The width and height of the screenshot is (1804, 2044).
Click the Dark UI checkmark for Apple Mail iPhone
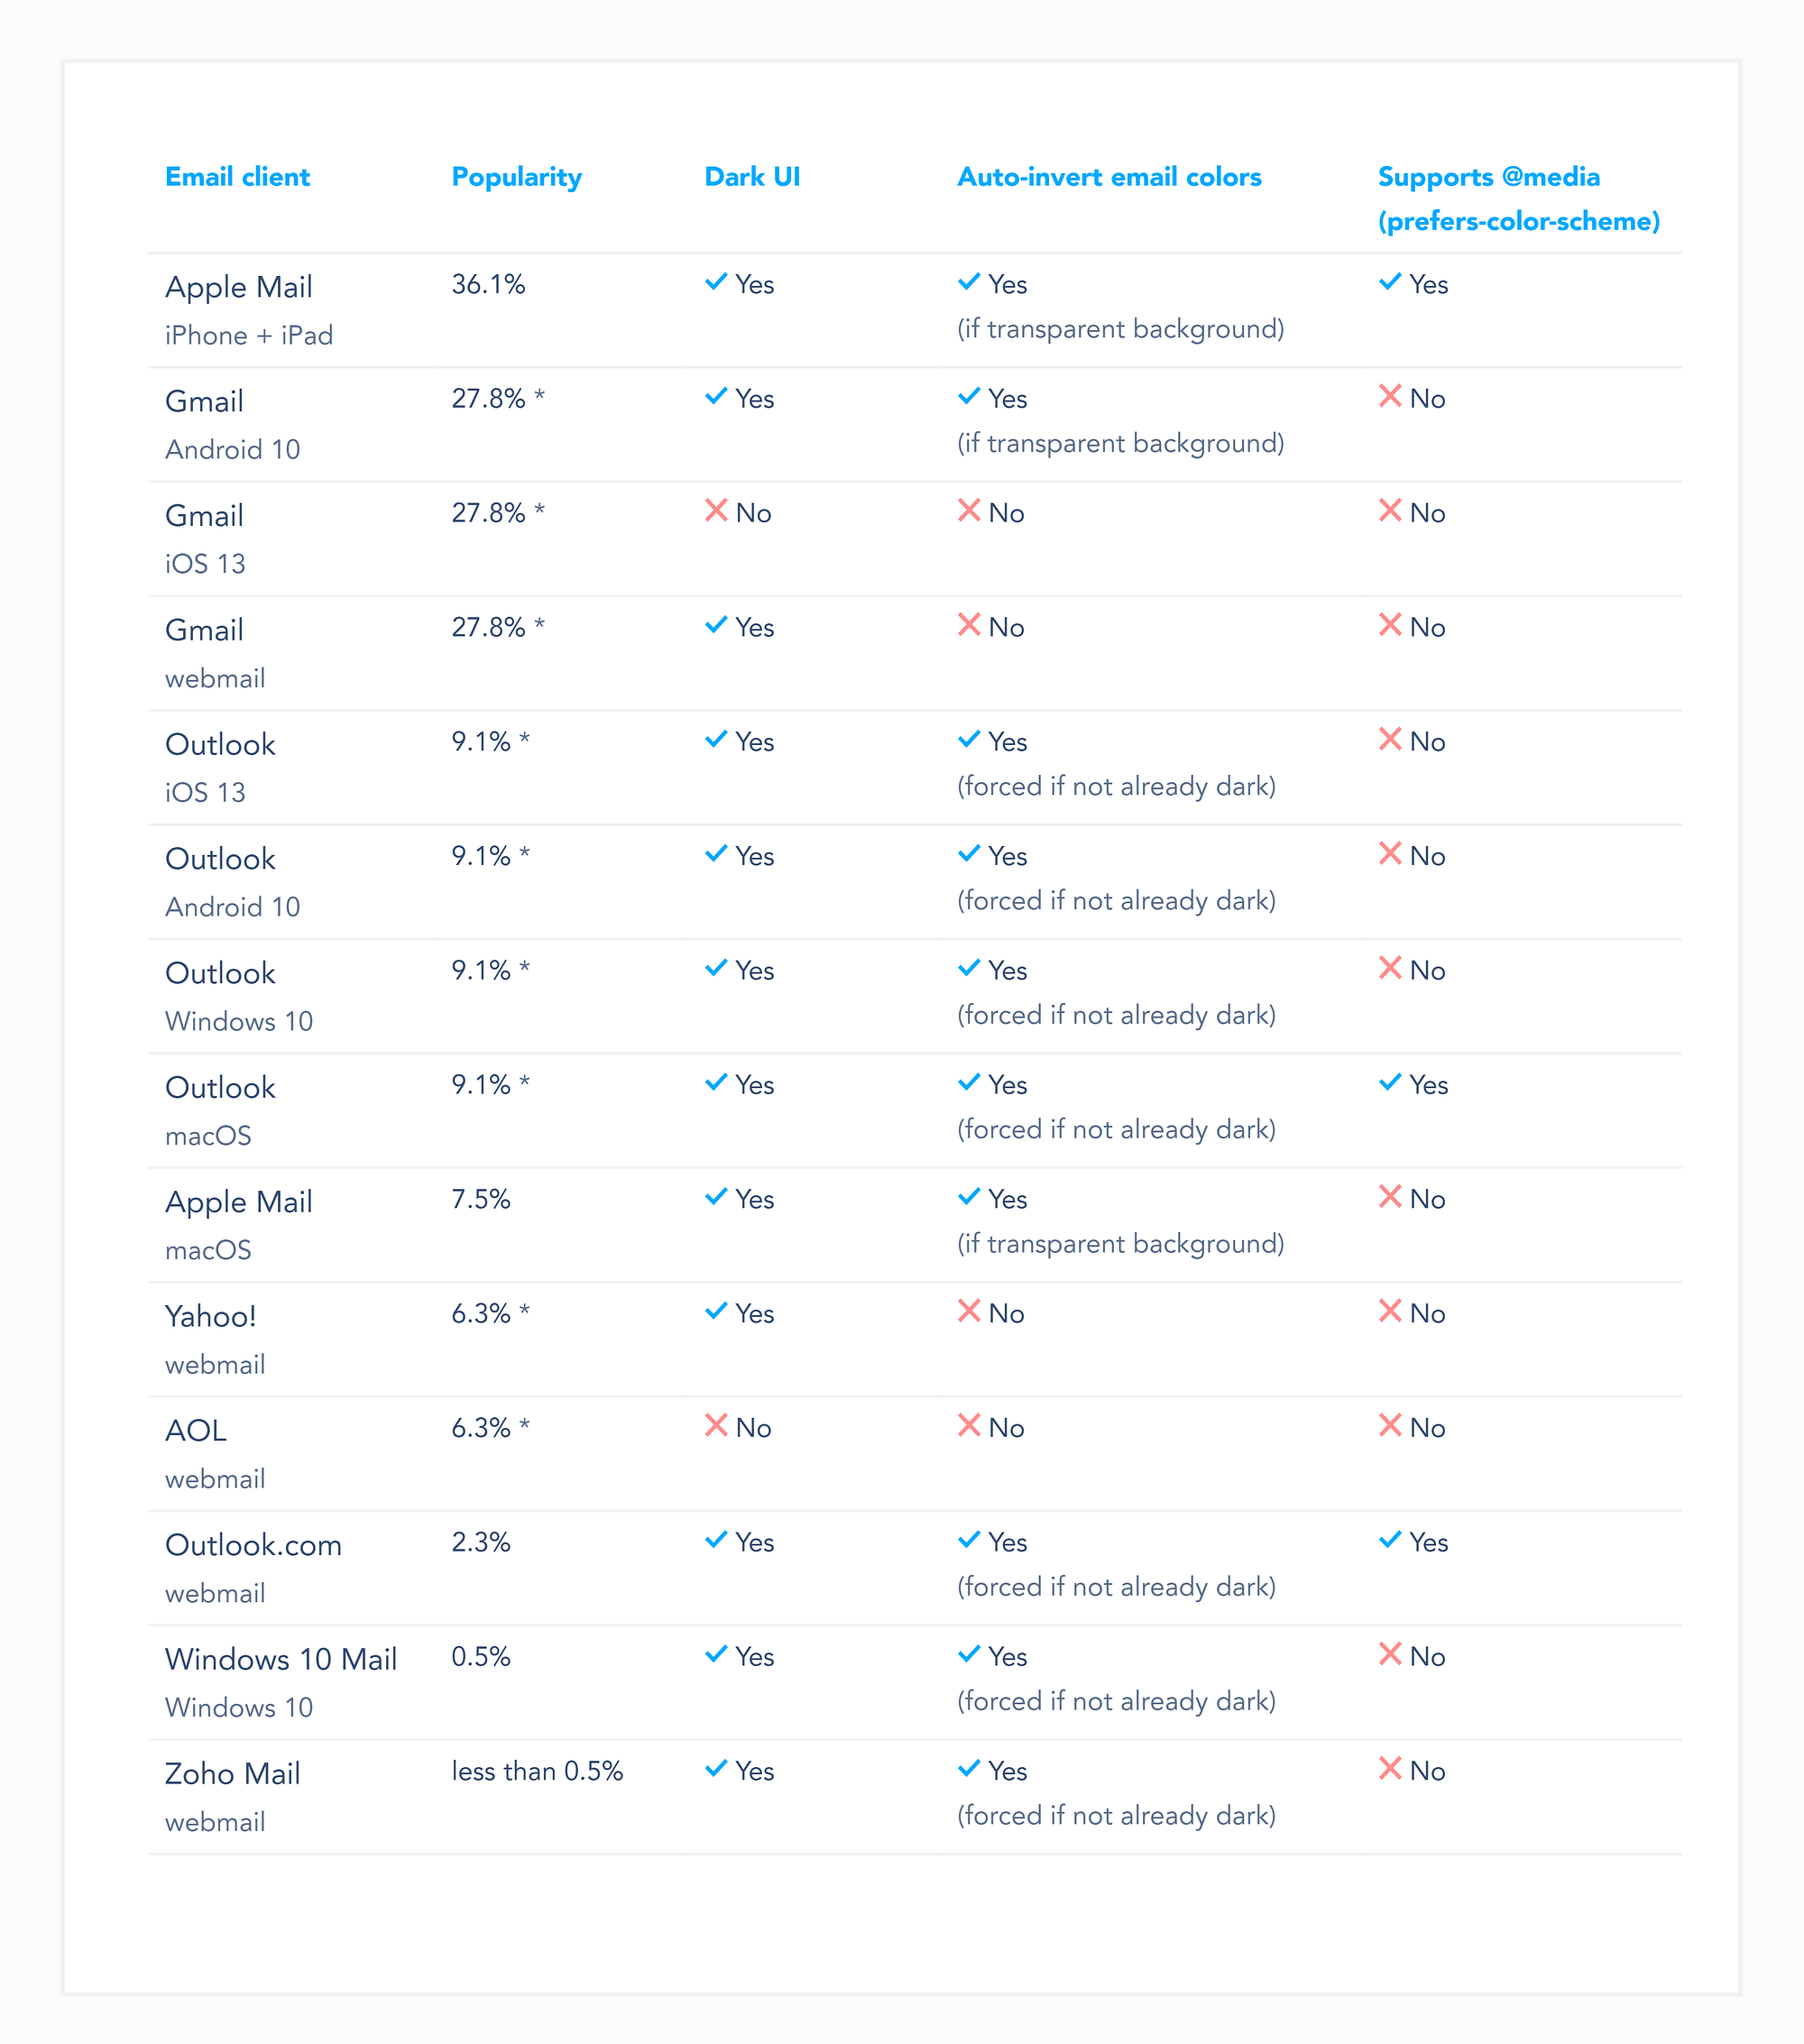tap(716, 282)
